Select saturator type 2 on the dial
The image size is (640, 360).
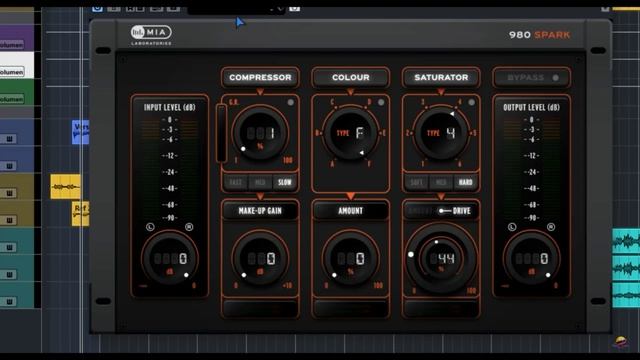click(407, 133)
